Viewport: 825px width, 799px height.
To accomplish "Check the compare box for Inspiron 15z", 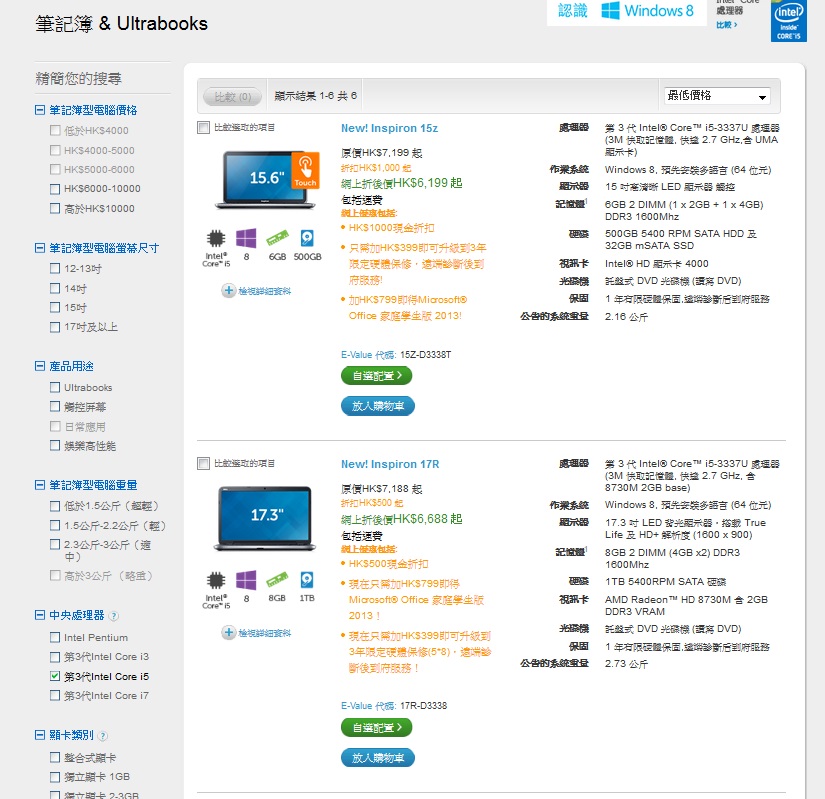I will [x=203, y=127].
